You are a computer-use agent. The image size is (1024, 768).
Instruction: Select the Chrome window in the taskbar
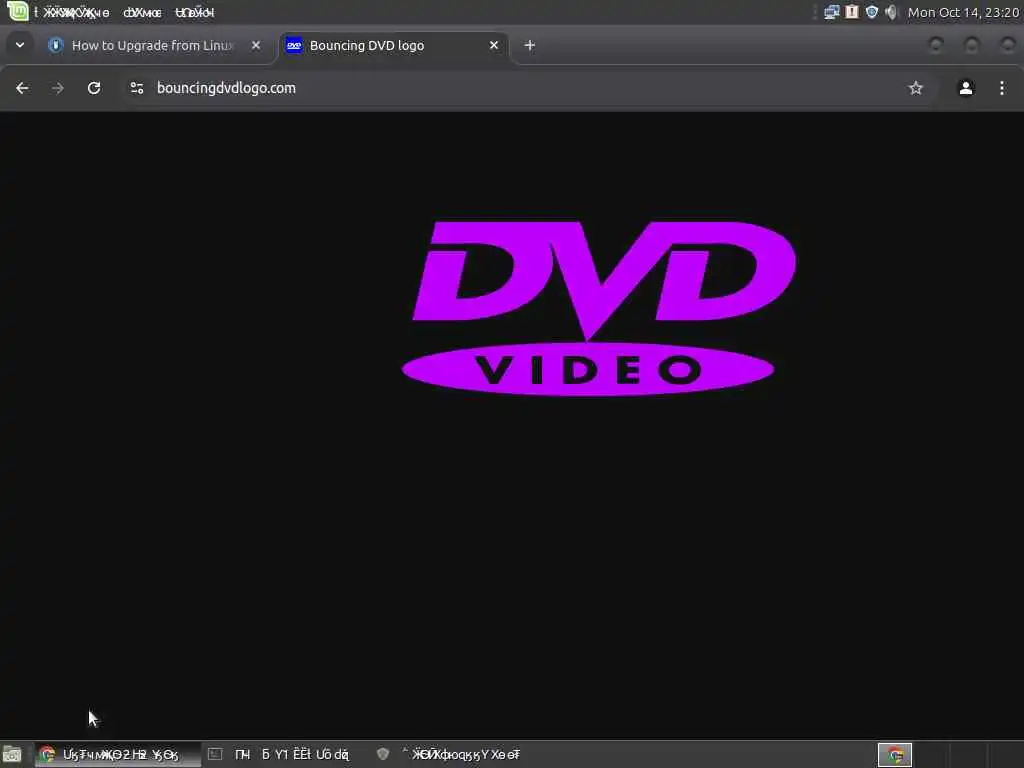pos(118,754)
